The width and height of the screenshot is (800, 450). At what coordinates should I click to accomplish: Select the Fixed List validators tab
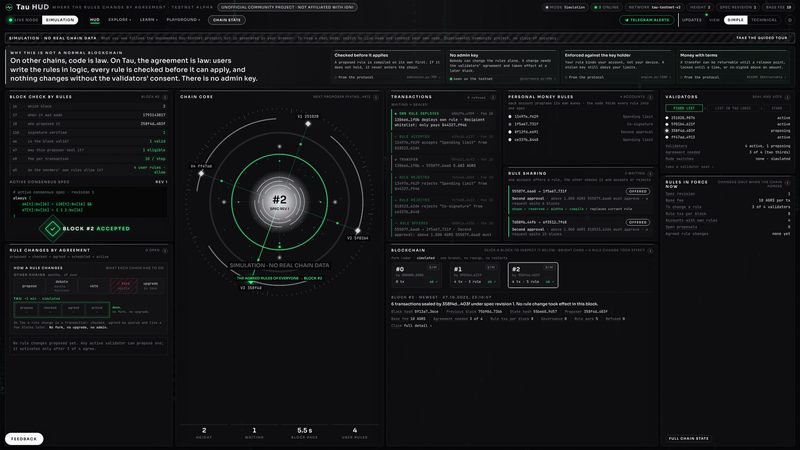(684, 108)
